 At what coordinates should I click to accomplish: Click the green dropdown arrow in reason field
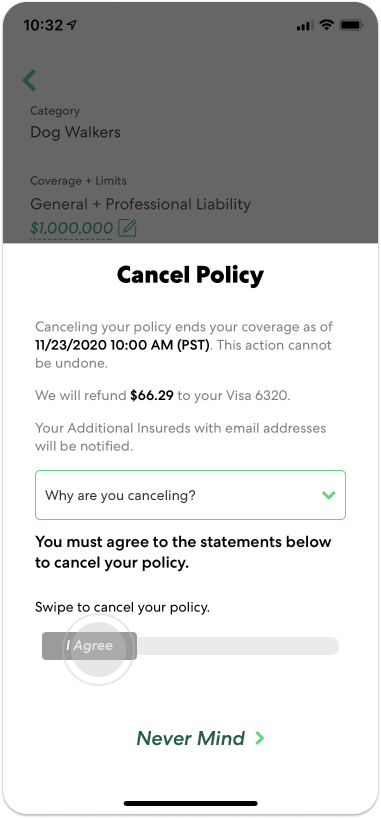click(x=329, y=495)
